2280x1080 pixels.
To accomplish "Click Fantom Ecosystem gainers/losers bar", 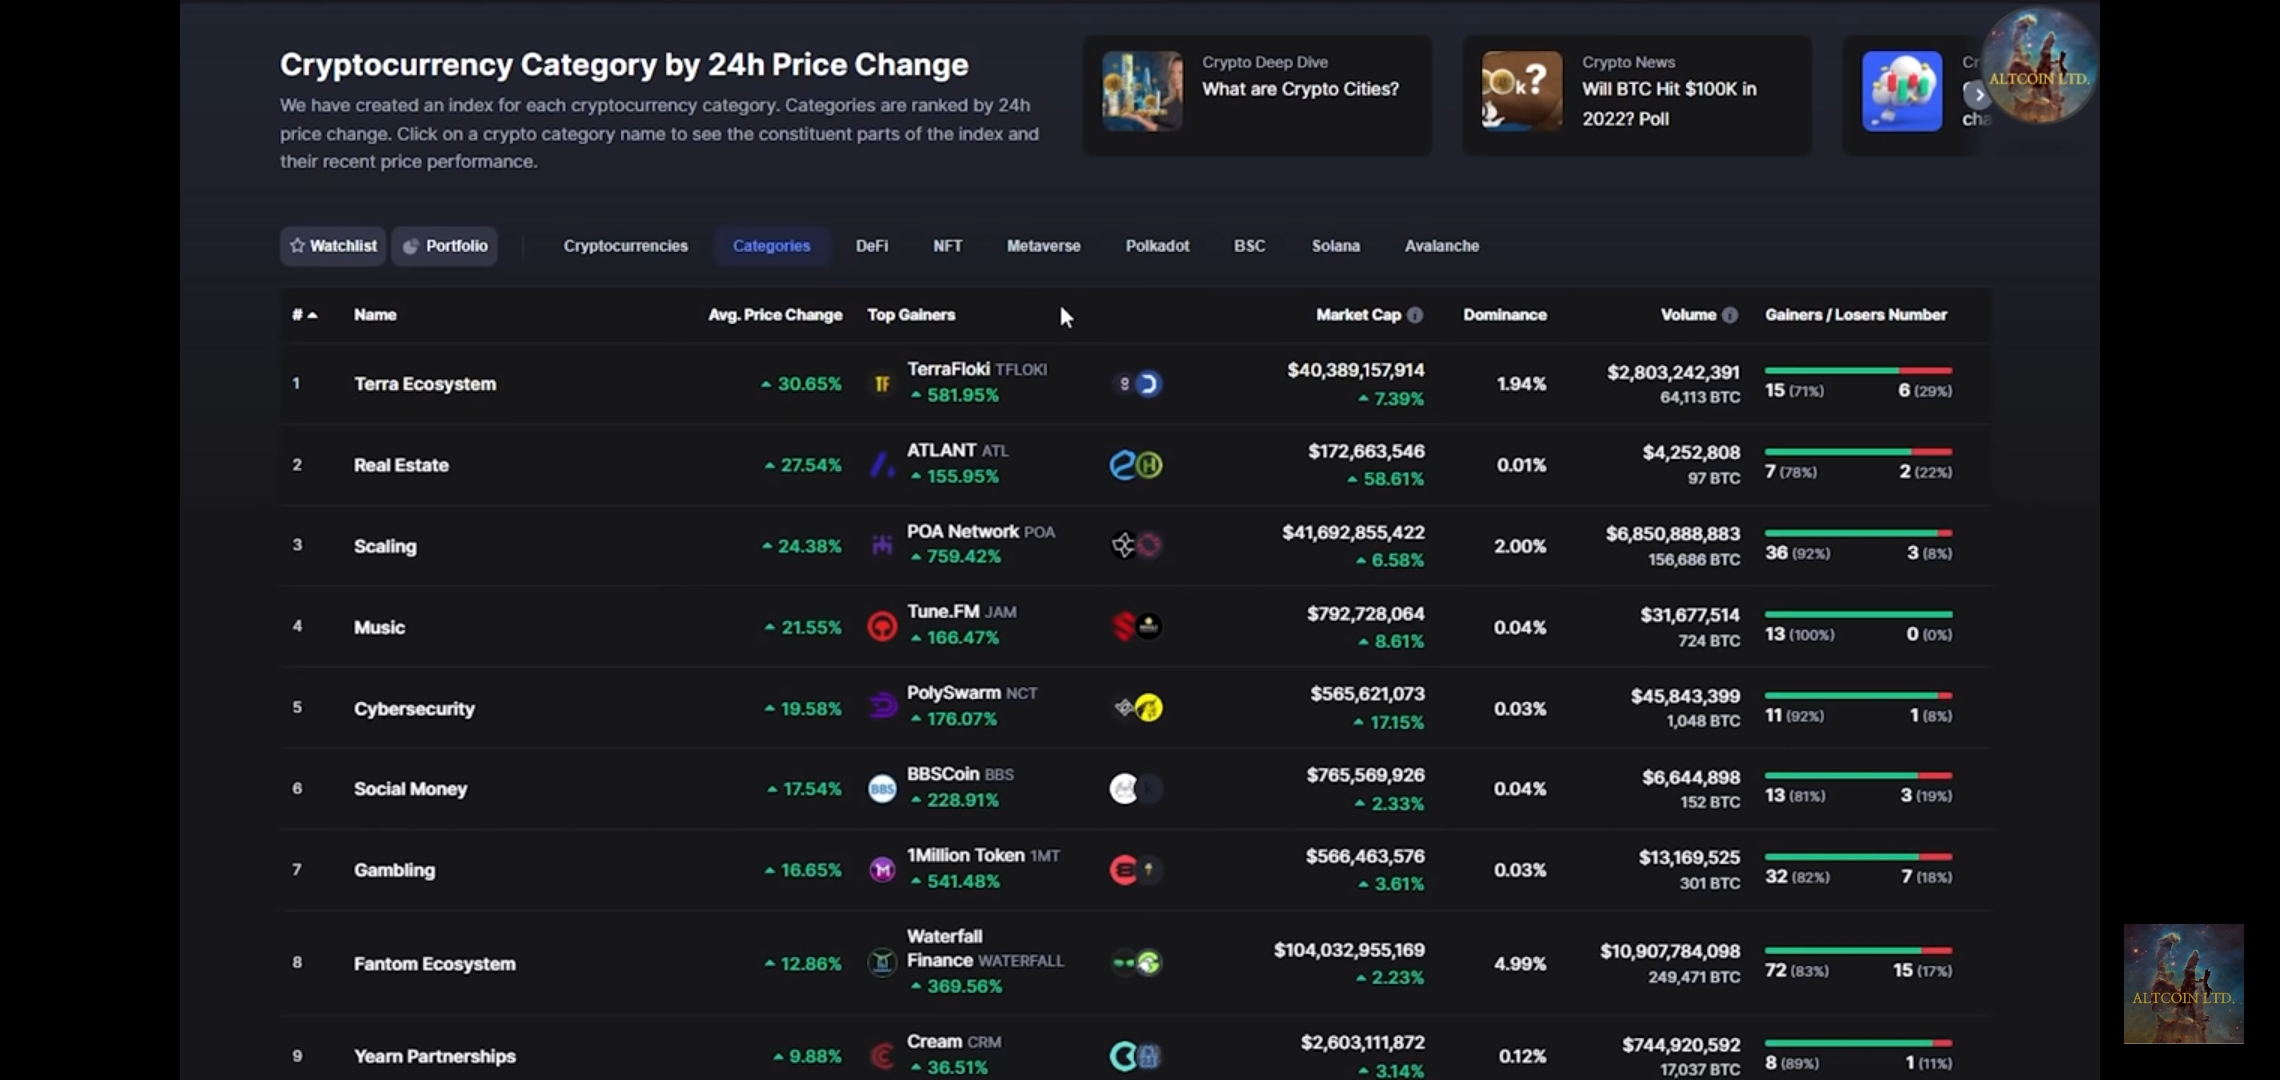I will 1858,950.
